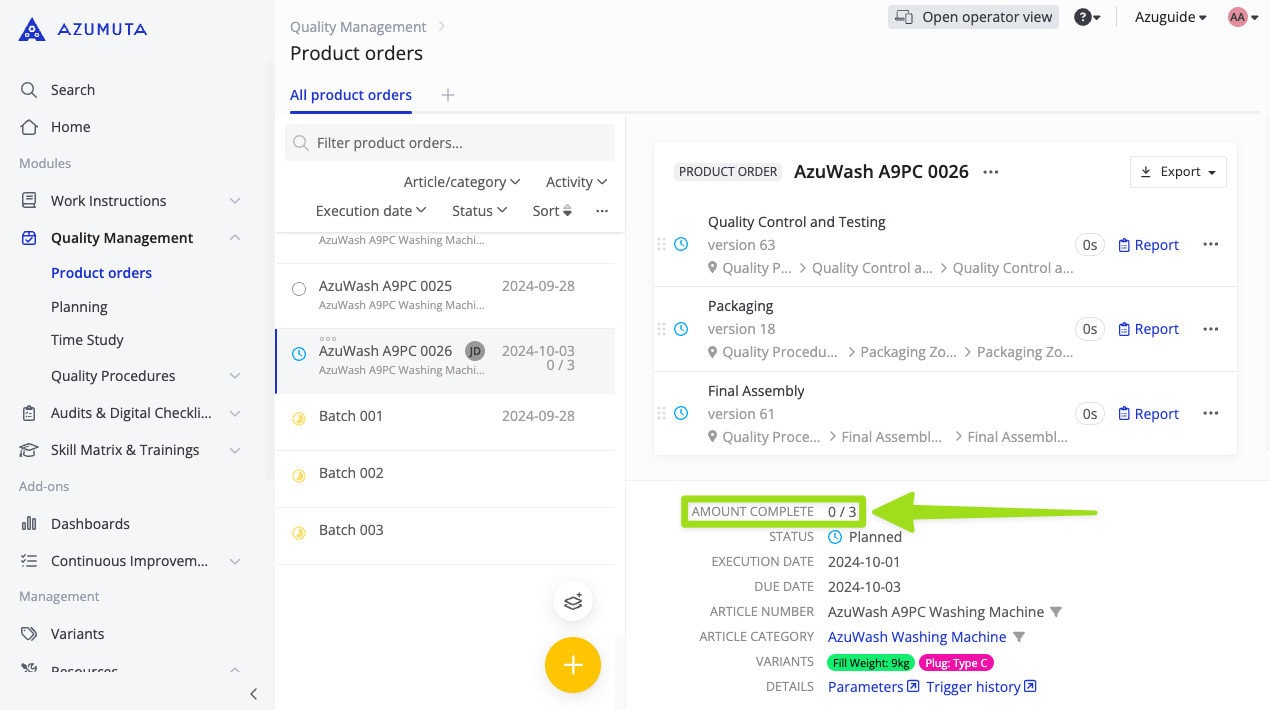Image resolution: width=1270 pixels, height=710 pixels.
Task: Click the Filter product orders input field
Action: pos(449,142)
